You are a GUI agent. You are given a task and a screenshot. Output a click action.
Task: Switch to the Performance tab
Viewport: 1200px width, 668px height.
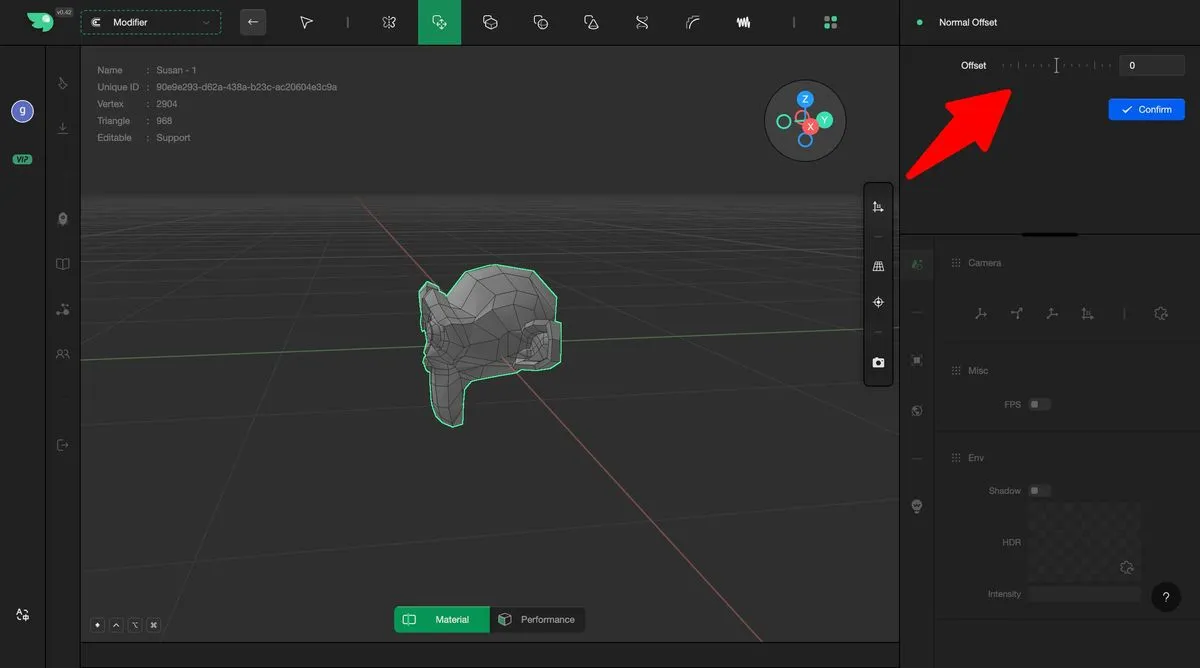coord(537,620)
